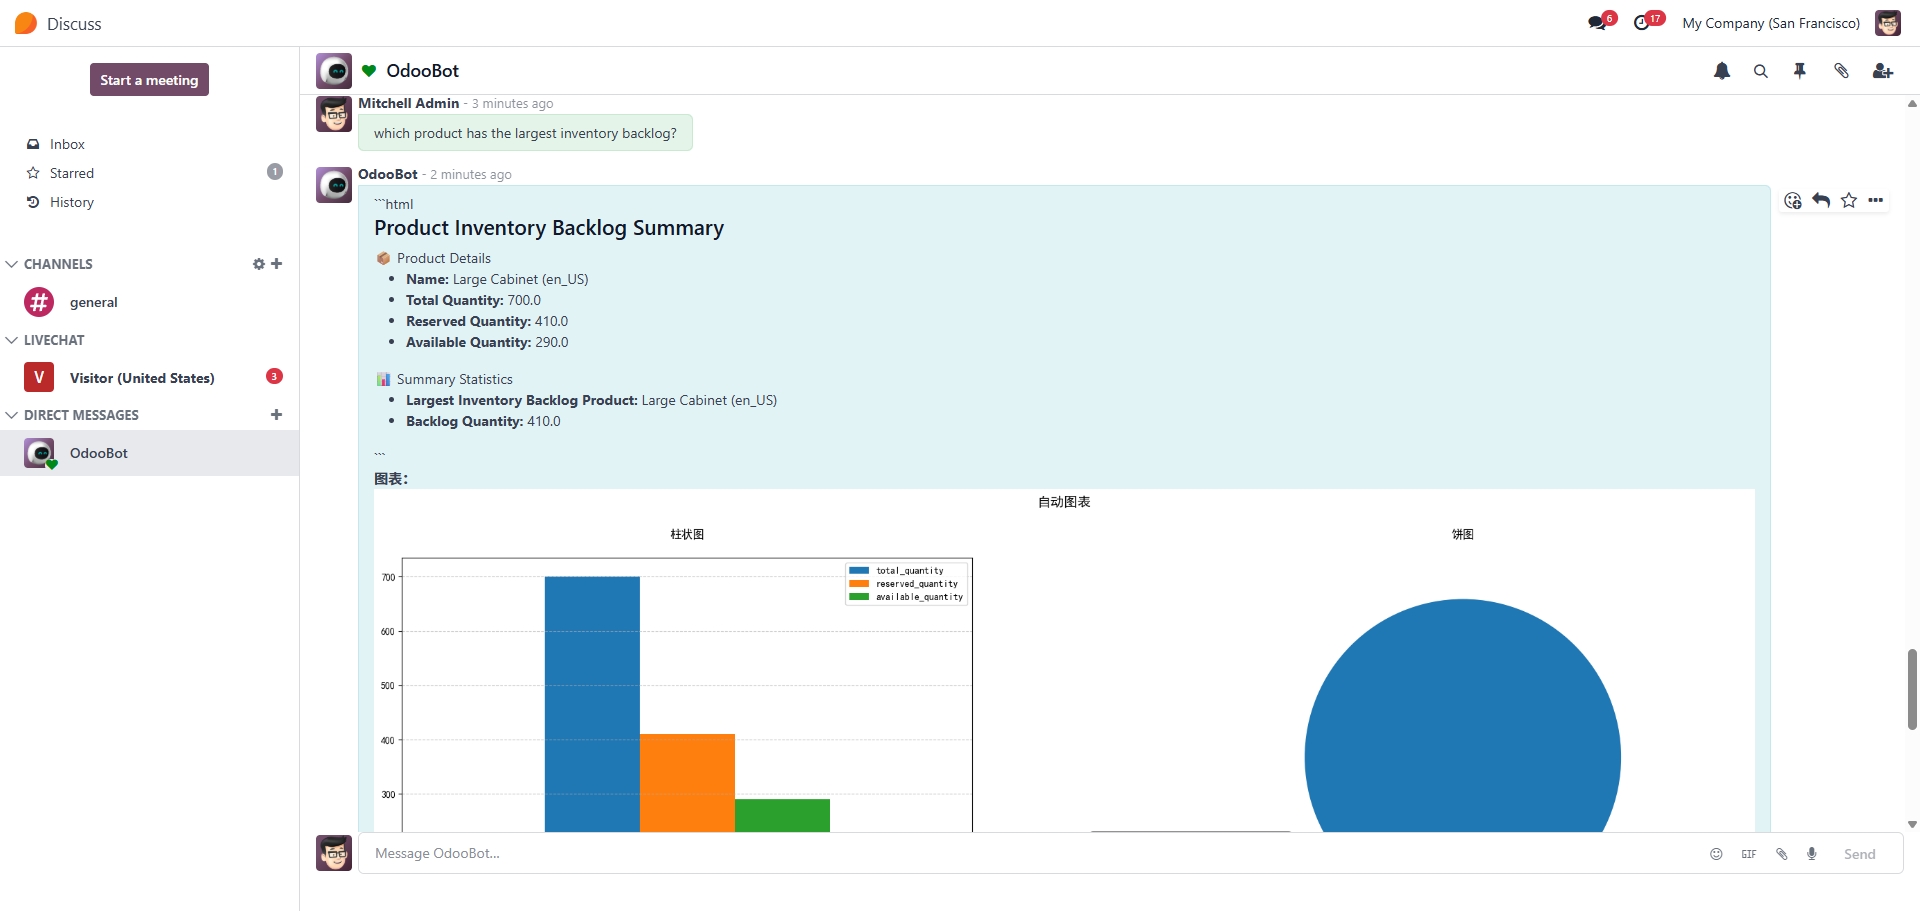Screen dimensions: 1920x911
Task: Click the orange reserved_quantity bar in the chart
Action: click(687, 783)
